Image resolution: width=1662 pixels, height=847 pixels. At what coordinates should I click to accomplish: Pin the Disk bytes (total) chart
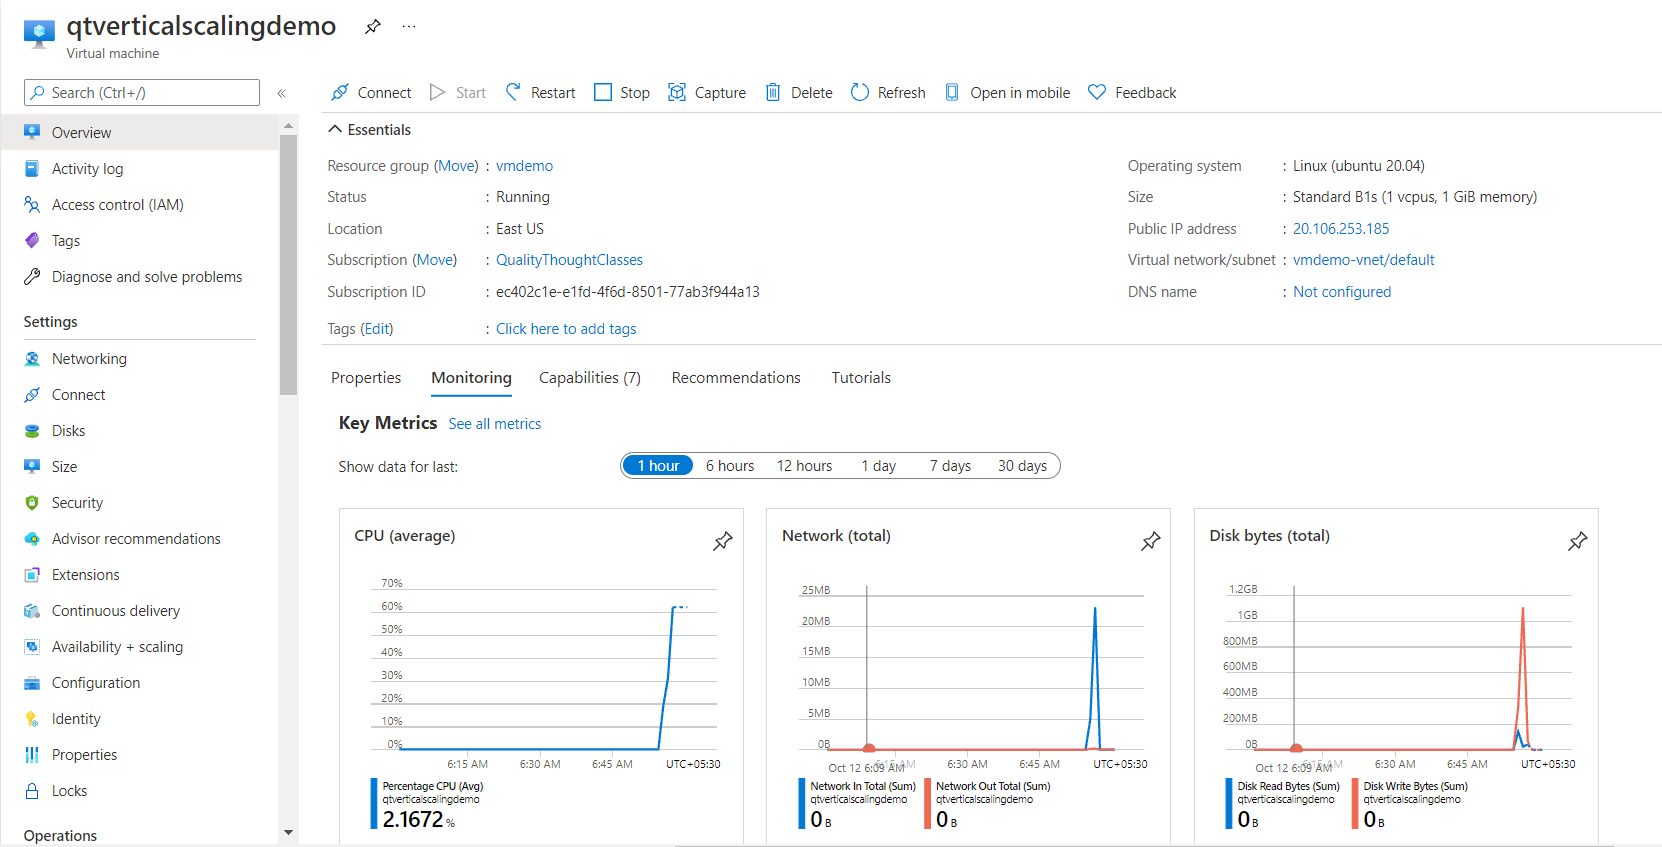(1578, 541)
